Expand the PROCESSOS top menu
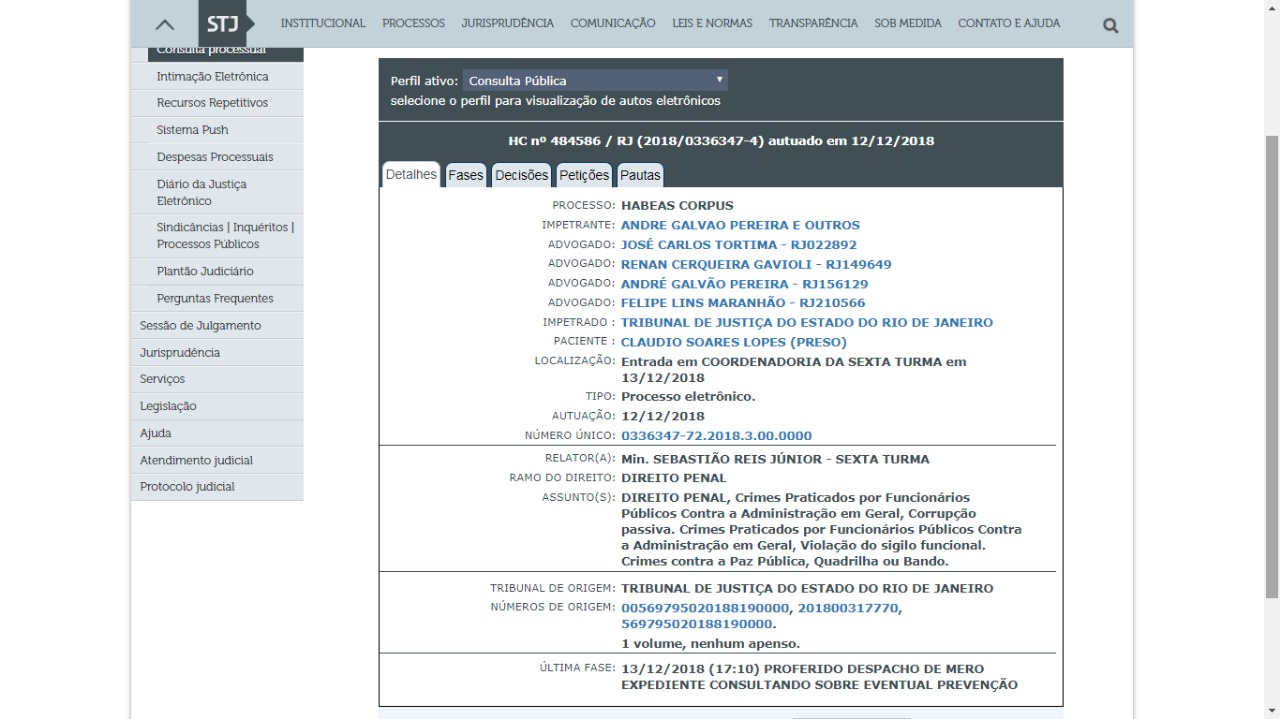Image resolution: width=1280 pixels, height=719 pixels. pyautogui.click(x=413, y=23)
